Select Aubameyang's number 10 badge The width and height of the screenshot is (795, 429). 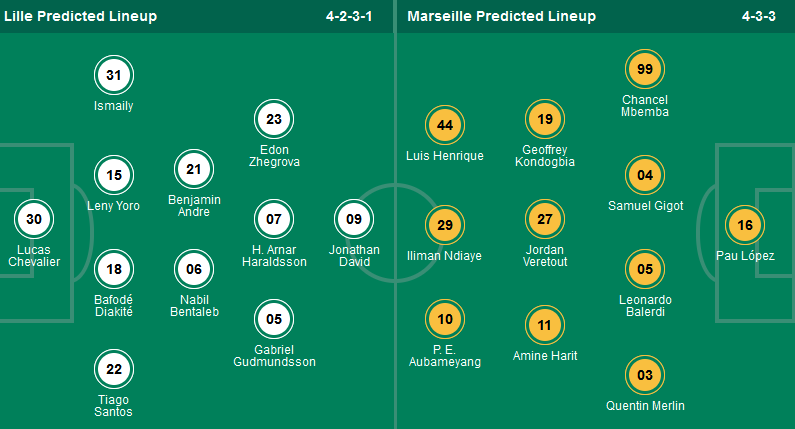(445, 319)
